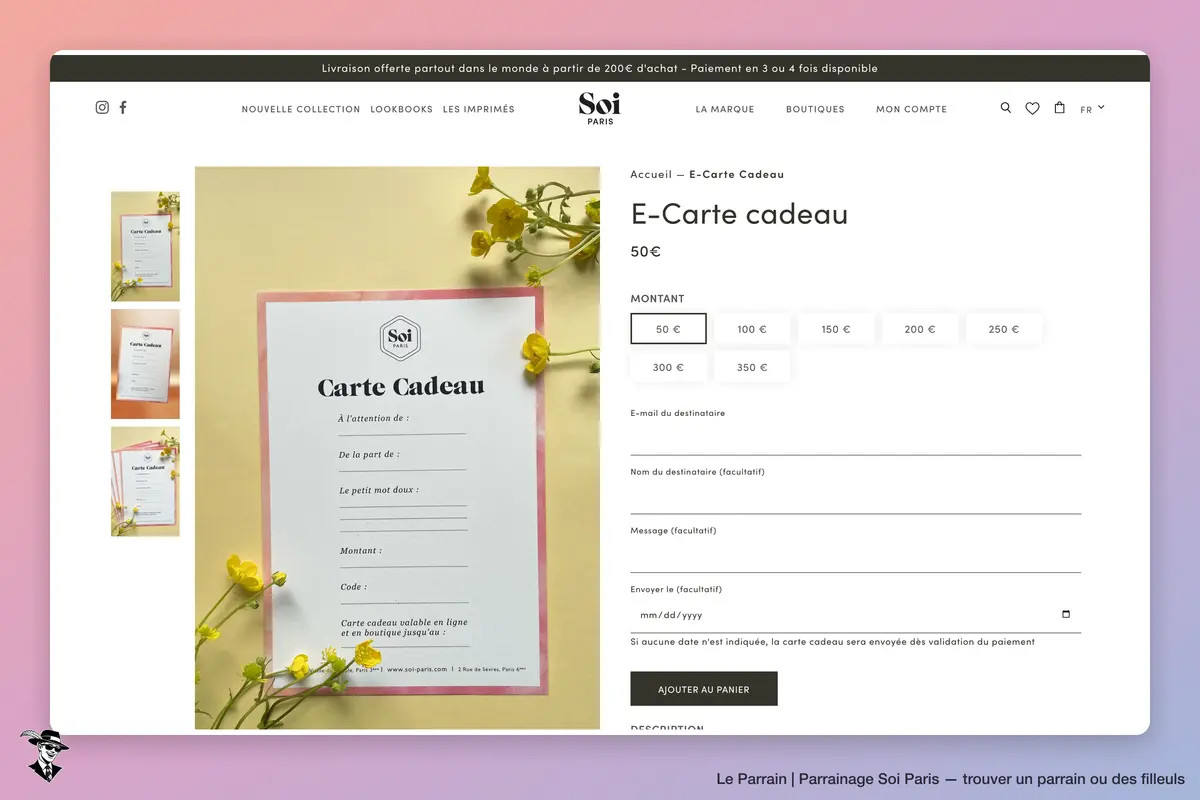1200x800 pixels.
Task: Click the Envoyer le date field
Action: pos(856,615)
